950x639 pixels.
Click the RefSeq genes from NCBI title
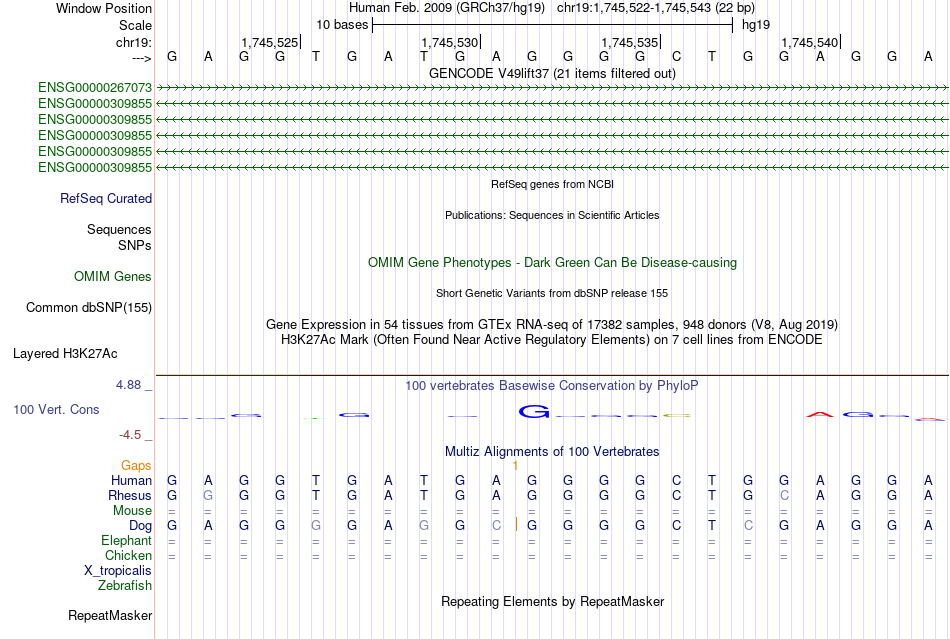[x=552, y=184]
